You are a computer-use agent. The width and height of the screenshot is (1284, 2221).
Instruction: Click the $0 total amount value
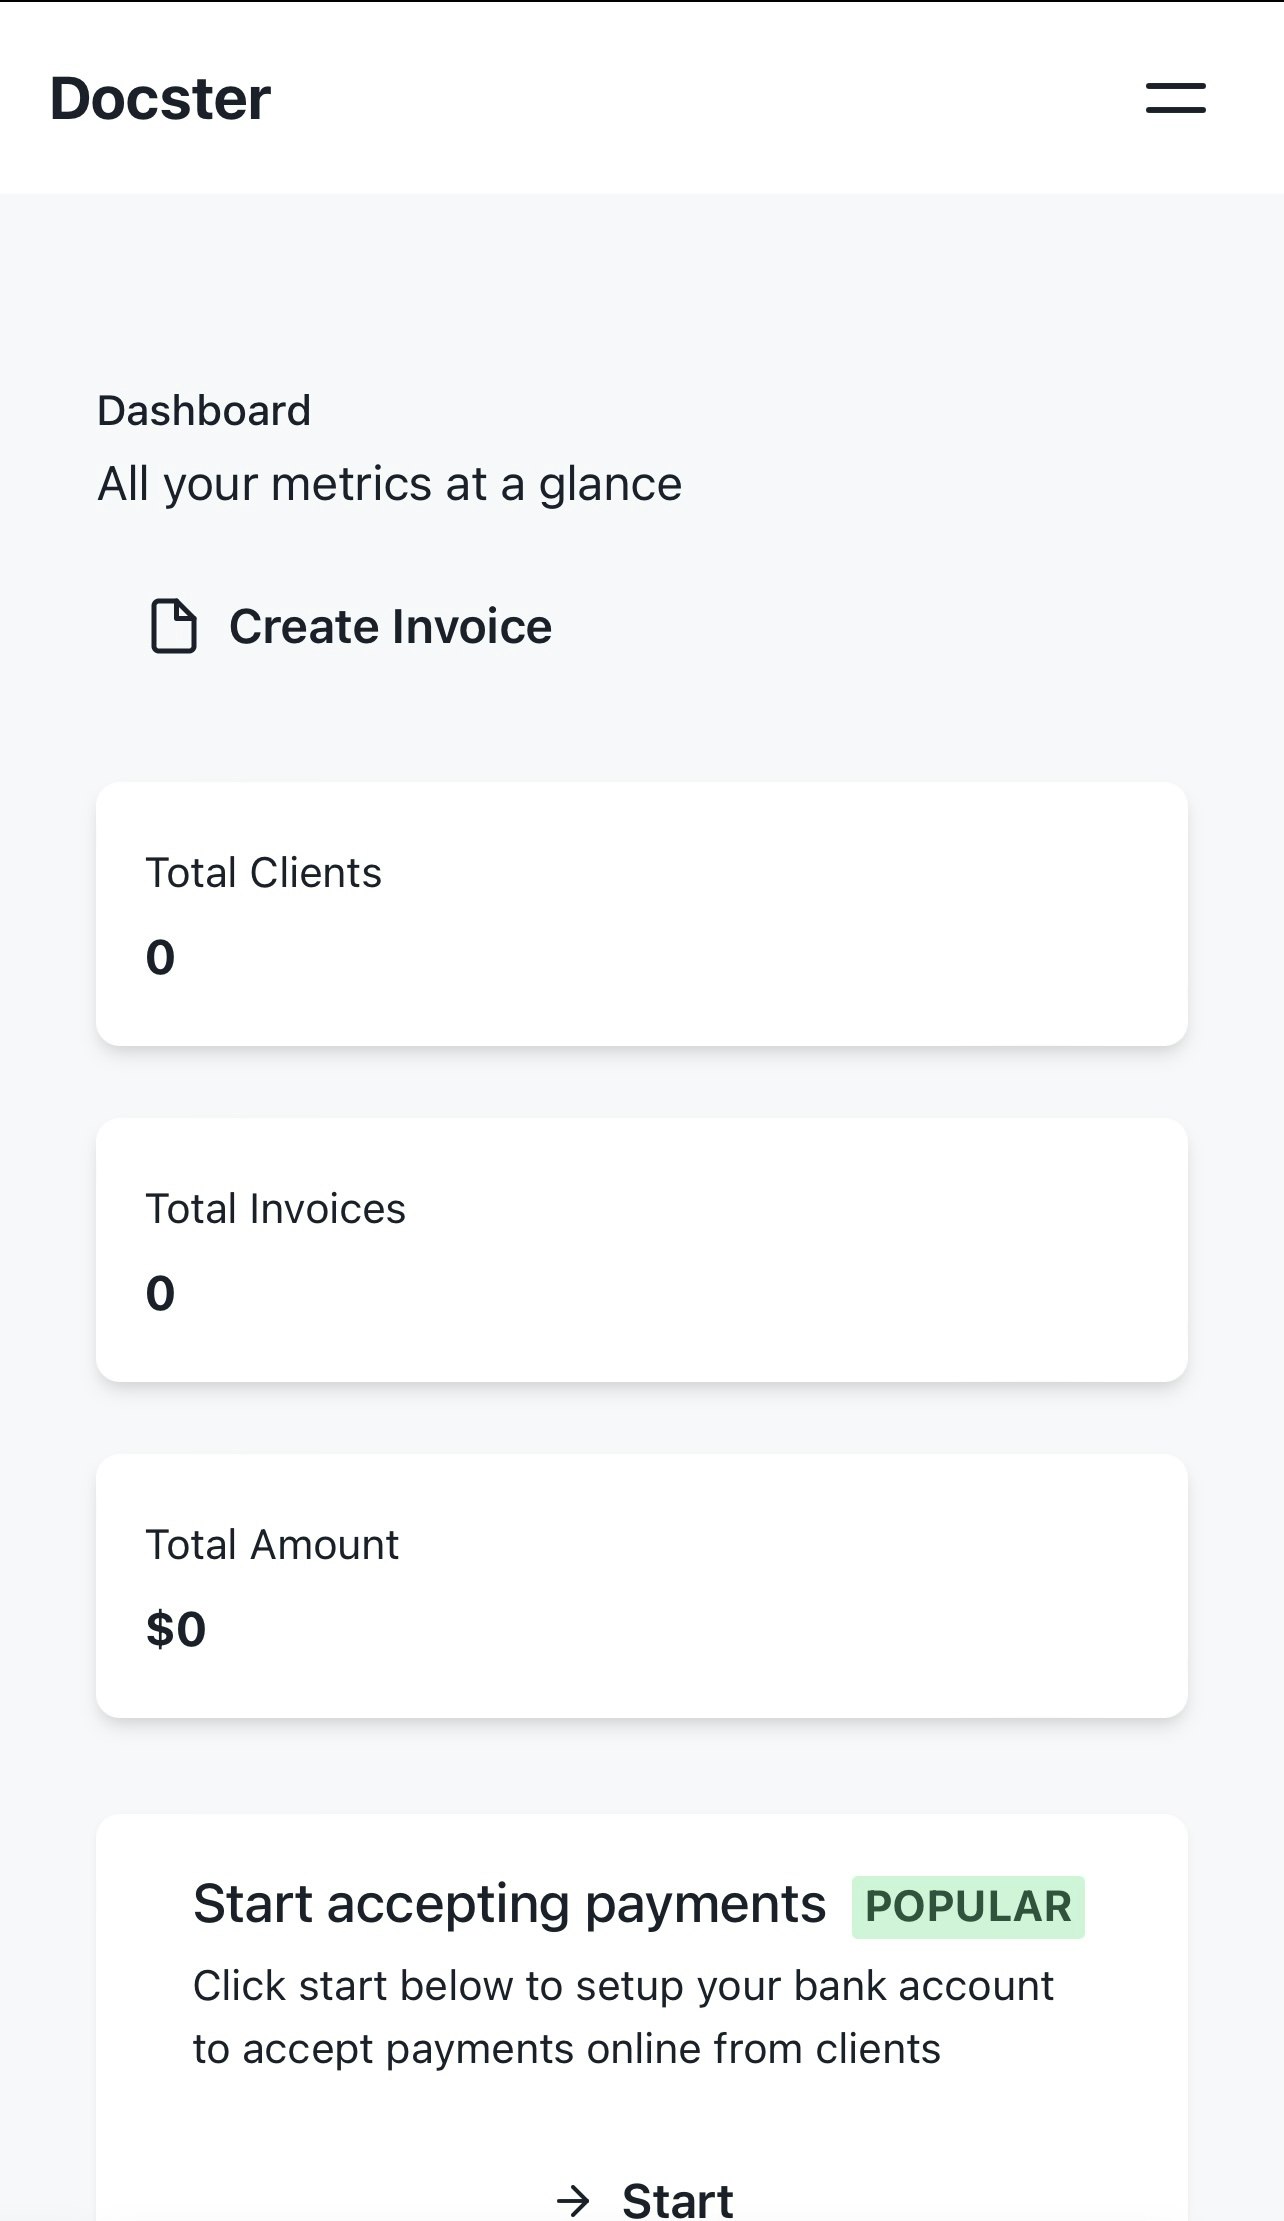pyautogui.click(x=176, y=1630)
